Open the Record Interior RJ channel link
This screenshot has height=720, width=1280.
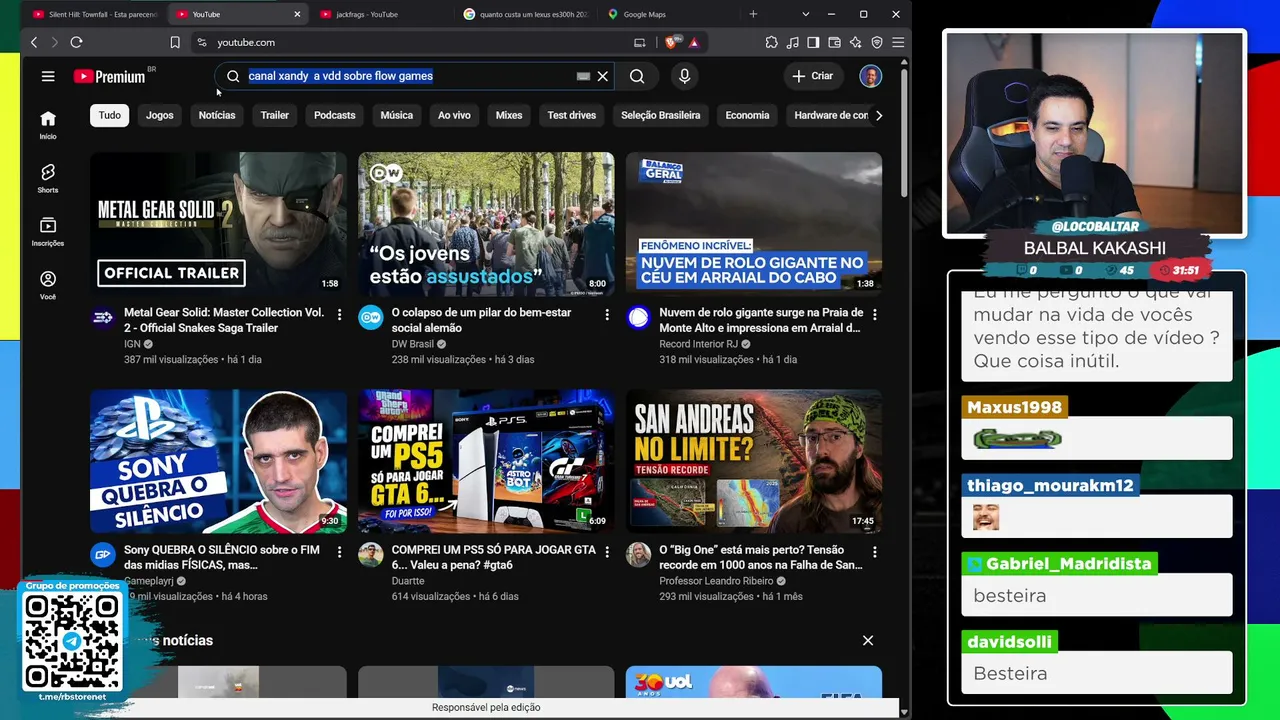coord(698,344)
